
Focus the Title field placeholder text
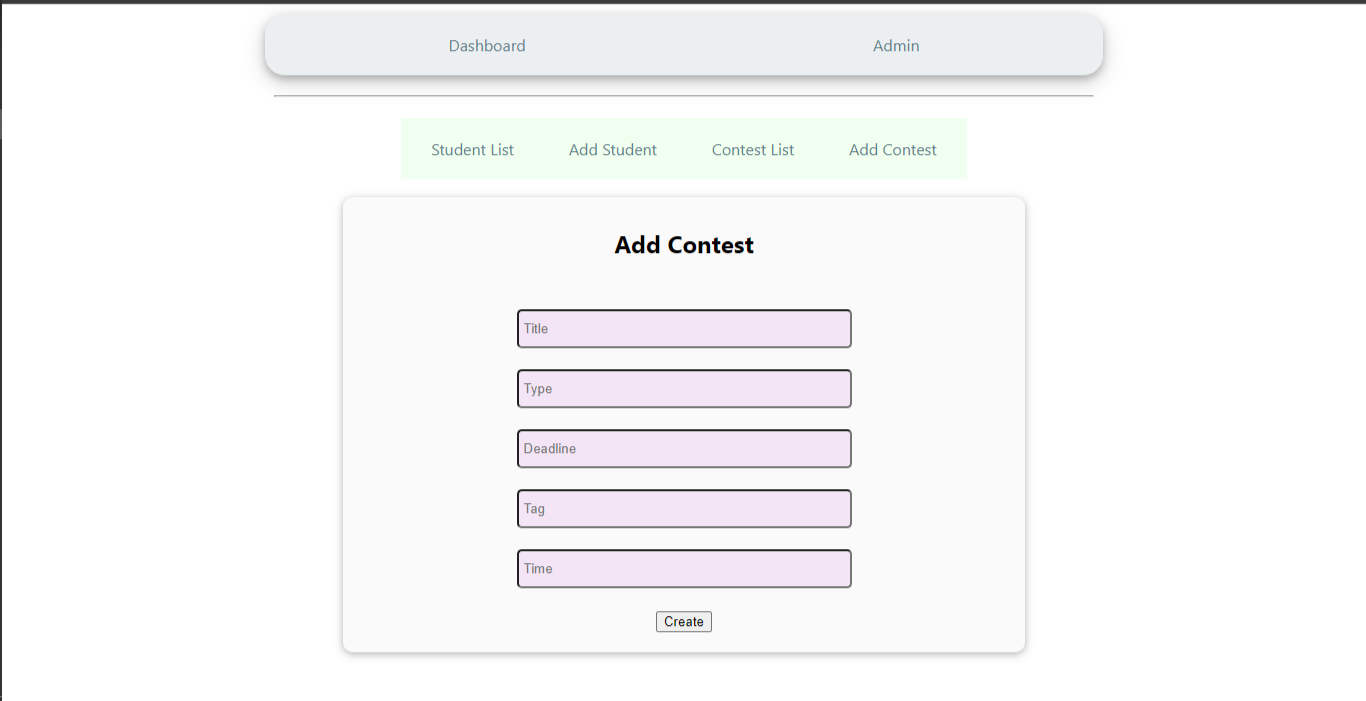tap(537, 328)
